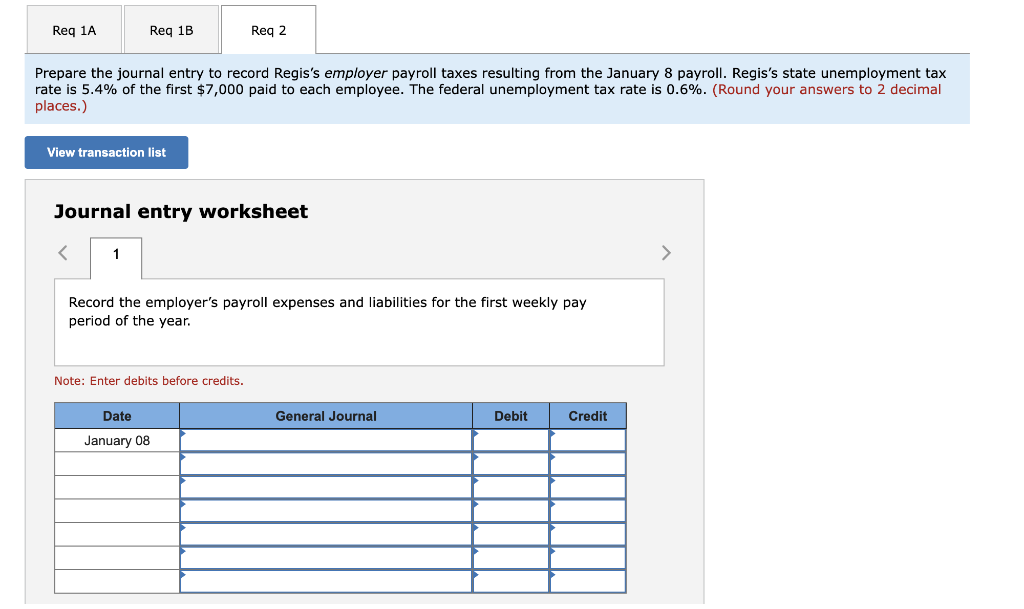
Task: Open fifth row General Journal account dropdown
Action: 326,534
